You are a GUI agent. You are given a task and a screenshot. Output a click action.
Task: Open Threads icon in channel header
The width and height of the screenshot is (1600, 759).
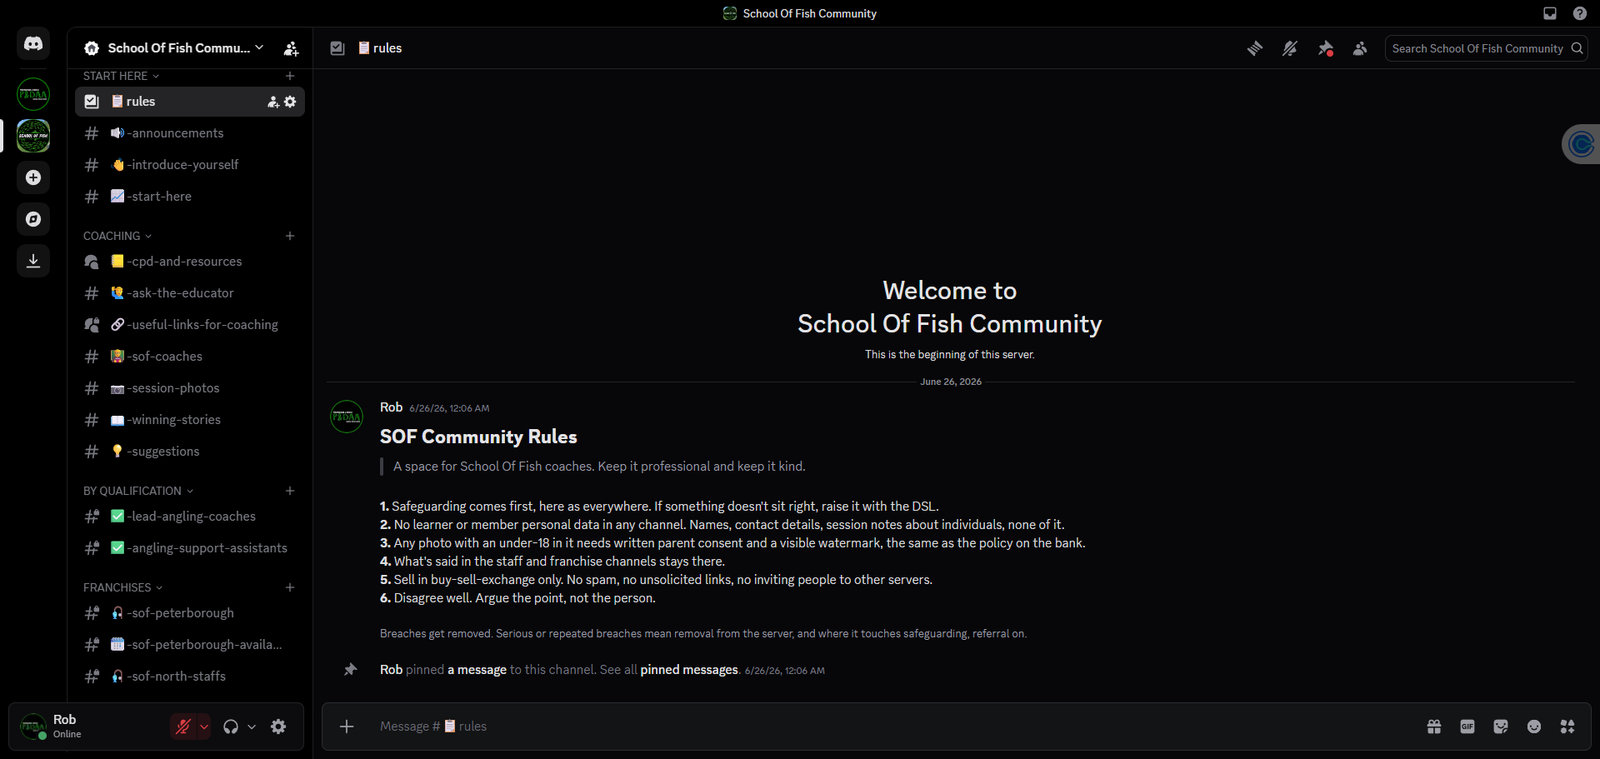pyautogui.click(x=1255, y=48)
